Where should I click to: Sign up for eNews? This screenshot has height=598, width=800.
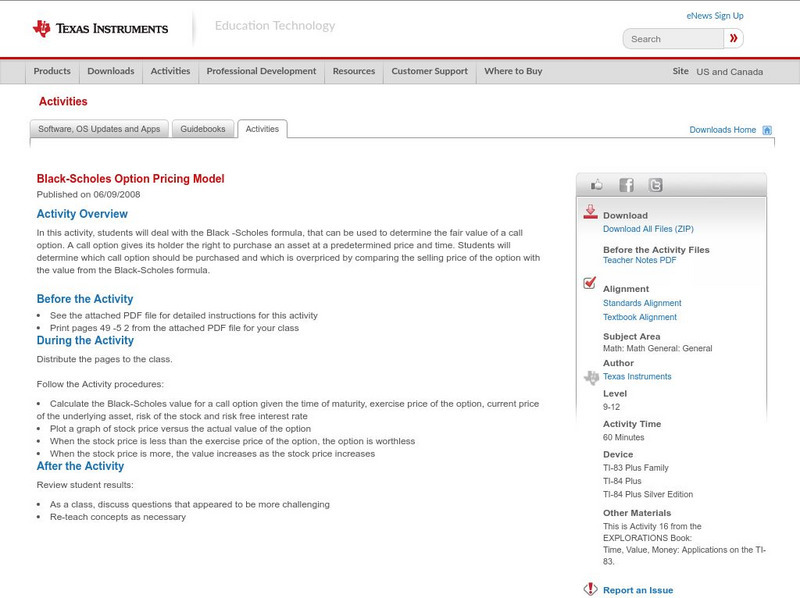pos(714,15)
